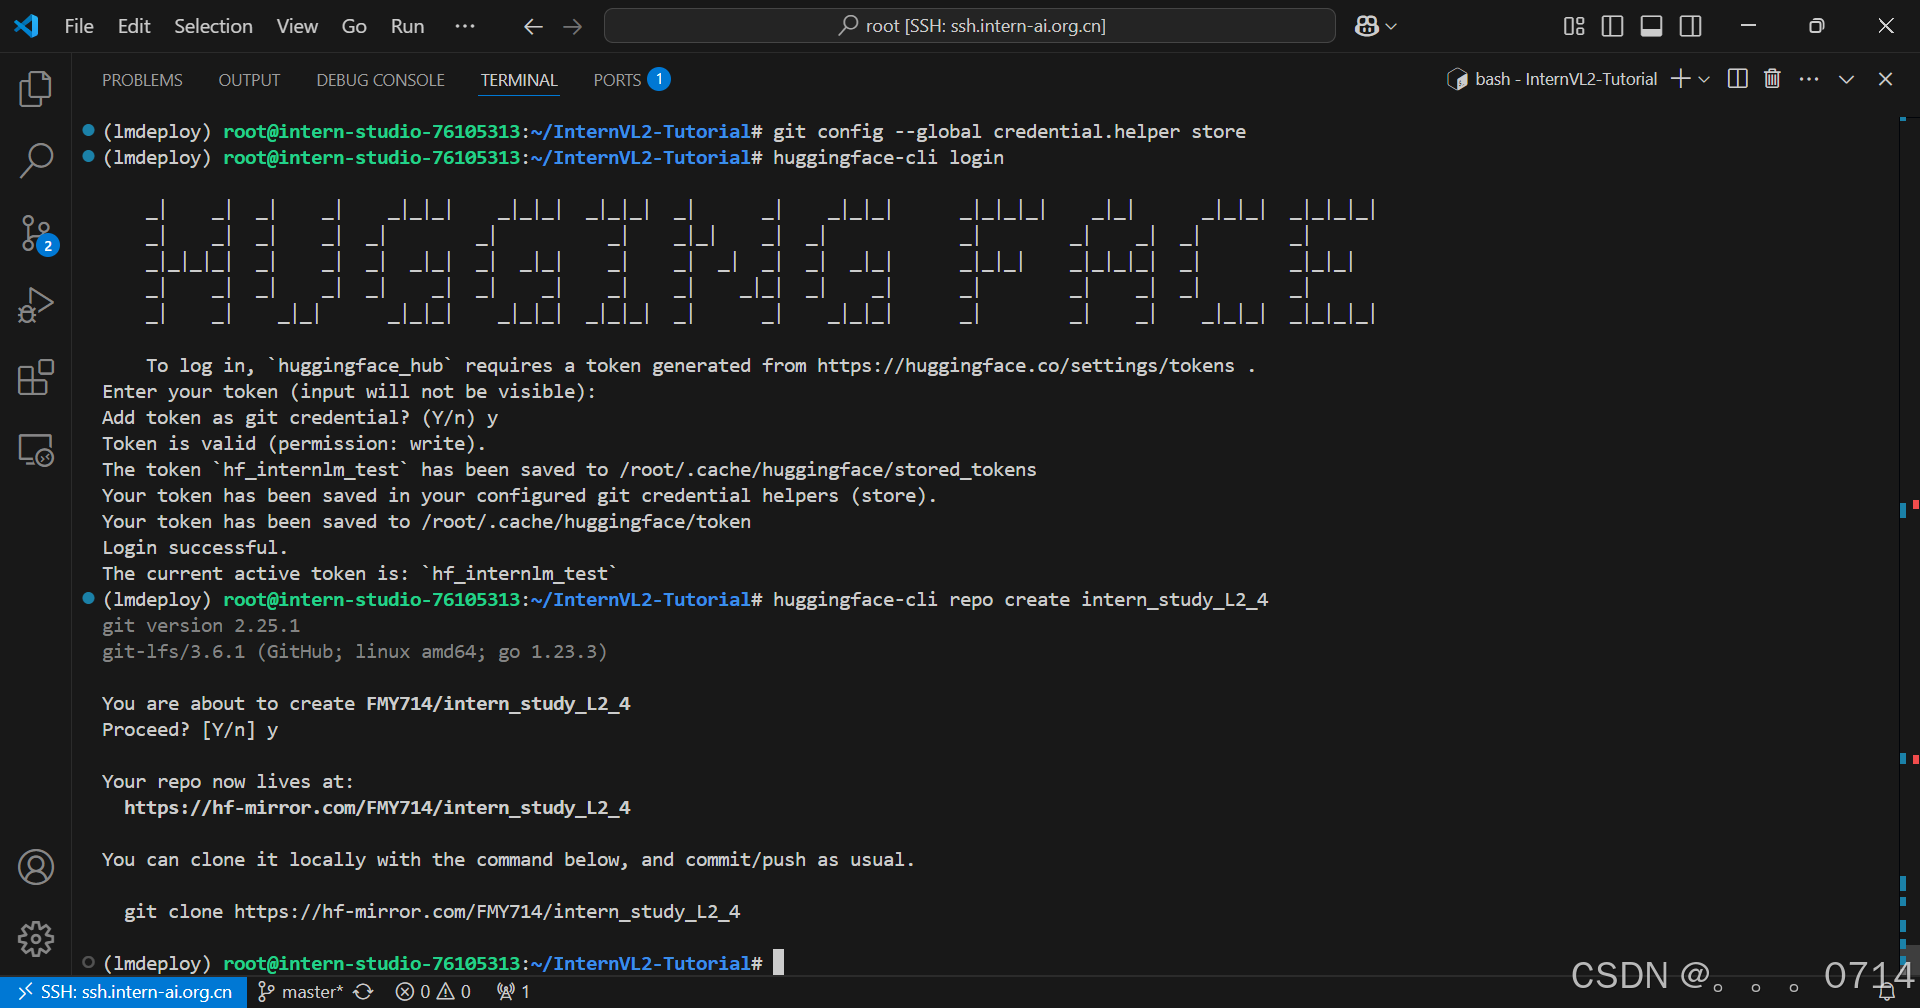The width and height of the screenshot is (1920, 1008).
Task: Switch to the PORTS tab
Action: pos(631,80)
